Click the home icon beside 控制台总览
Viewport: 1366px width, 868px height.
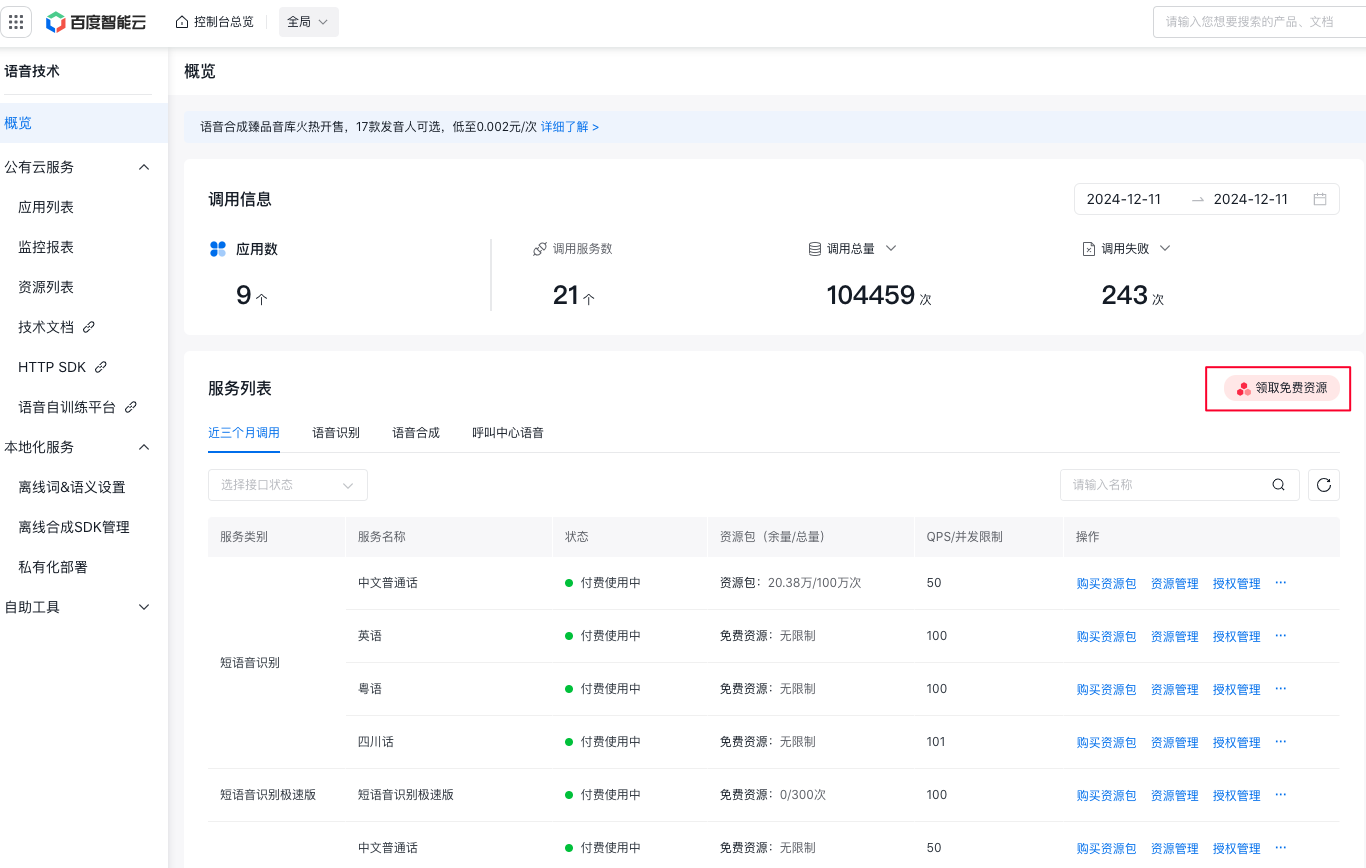click(181, 22)
